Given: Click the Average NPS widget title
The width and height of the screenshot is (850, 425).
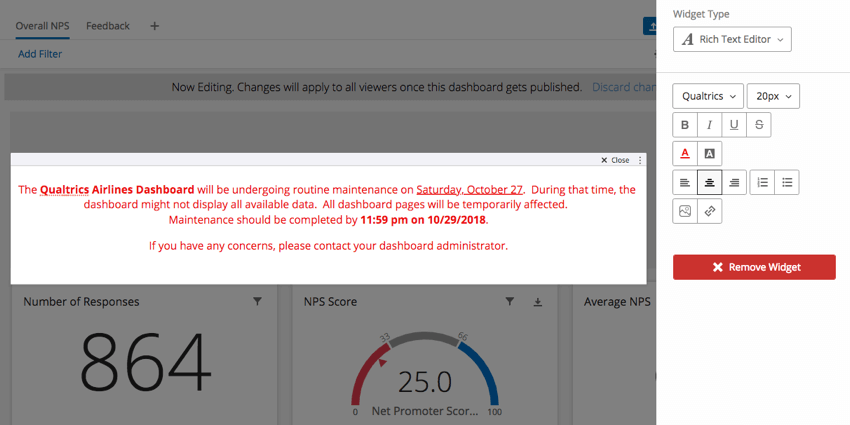Looking at the screenshot, I should (617, 301).
